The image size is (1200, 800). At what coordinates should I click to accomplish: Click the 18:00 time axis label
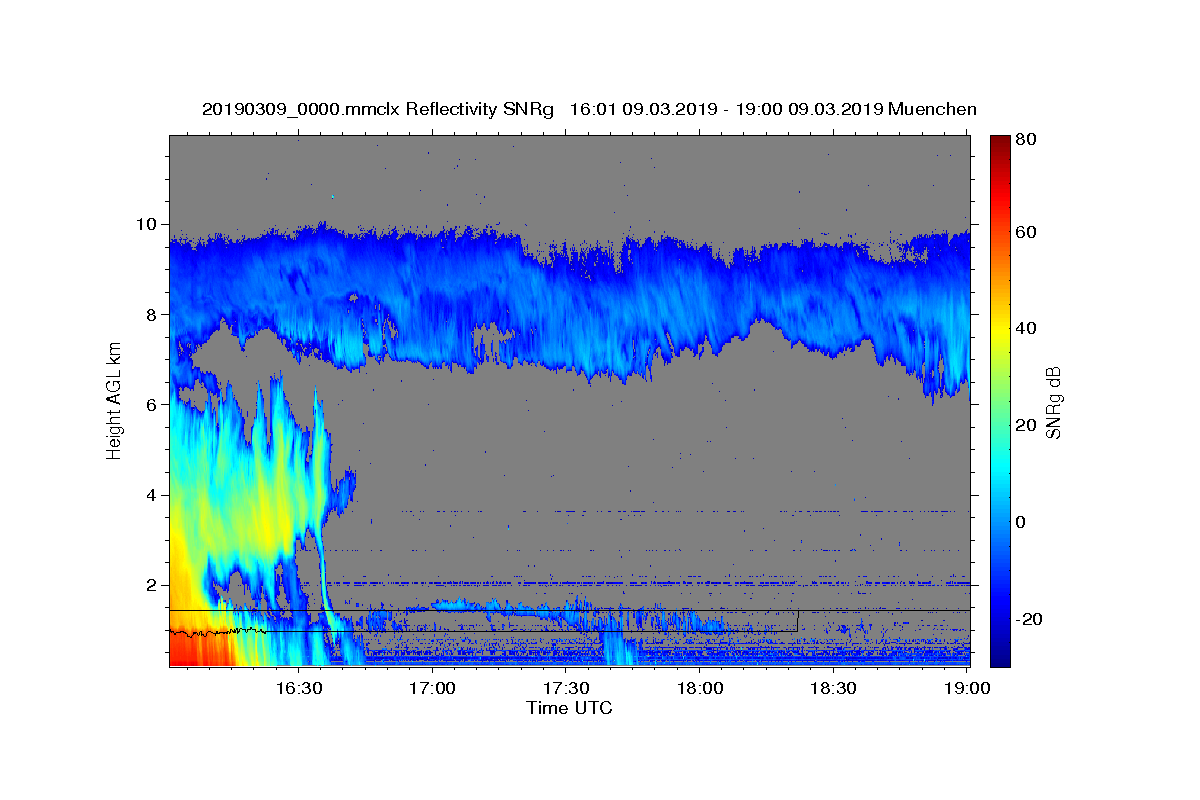[x=700, y=688]
